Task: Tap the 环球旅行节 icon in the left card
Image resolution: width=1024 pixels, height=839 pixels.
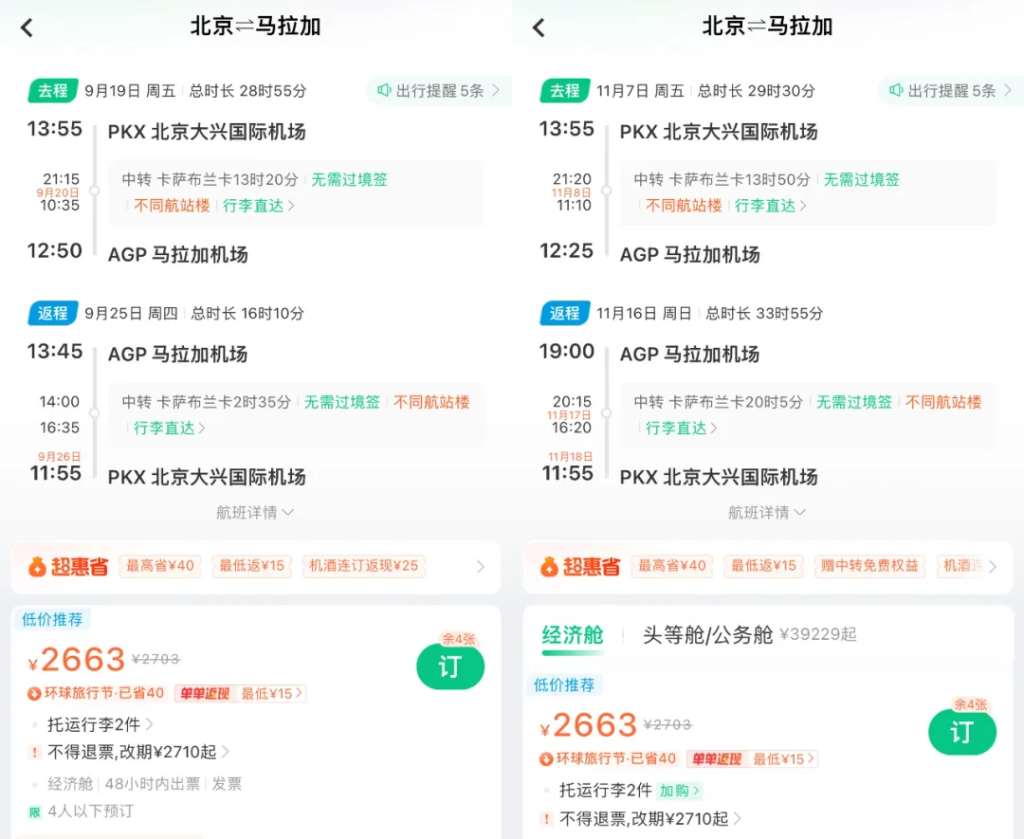Action: tap(34, 693)
